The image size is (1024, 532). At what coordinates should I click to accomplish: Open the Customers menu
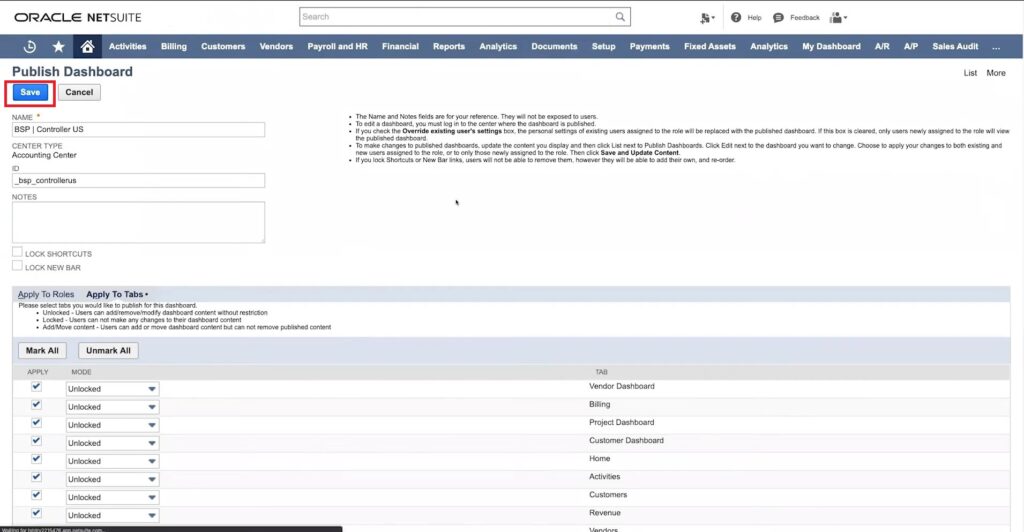point(223,46)
